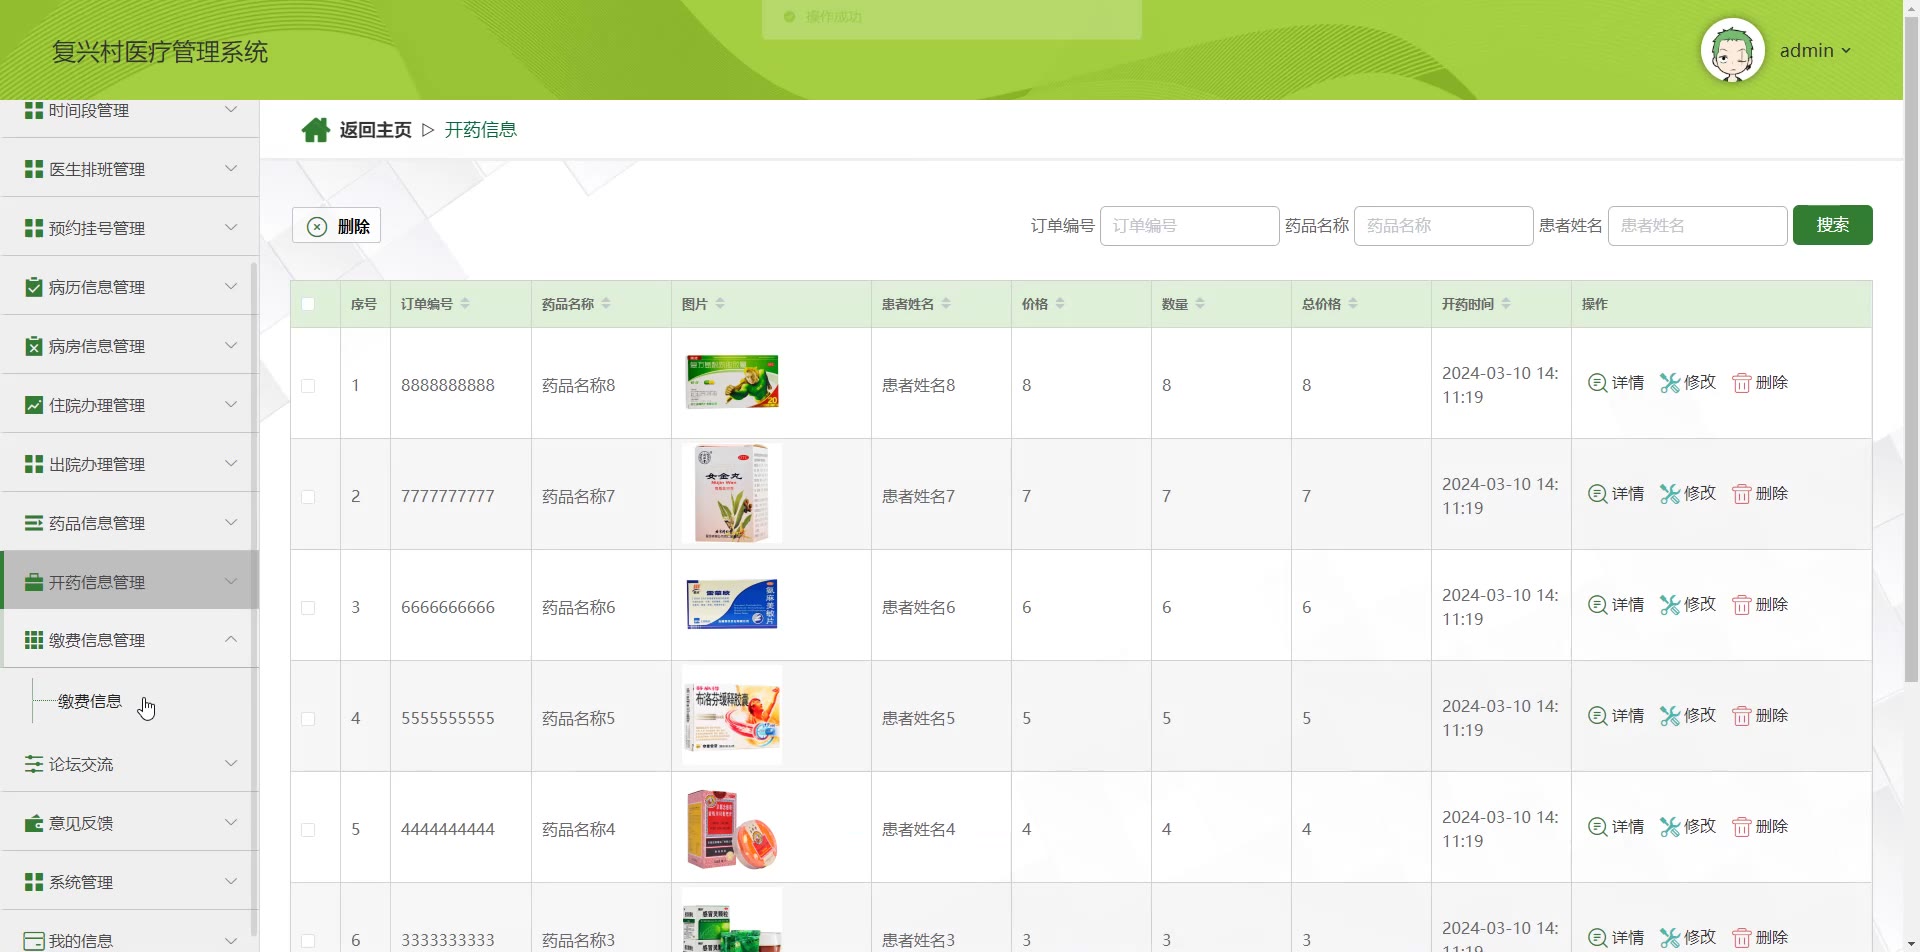Collapse 缴费信息管理 menu chevron

pos(231,640)
